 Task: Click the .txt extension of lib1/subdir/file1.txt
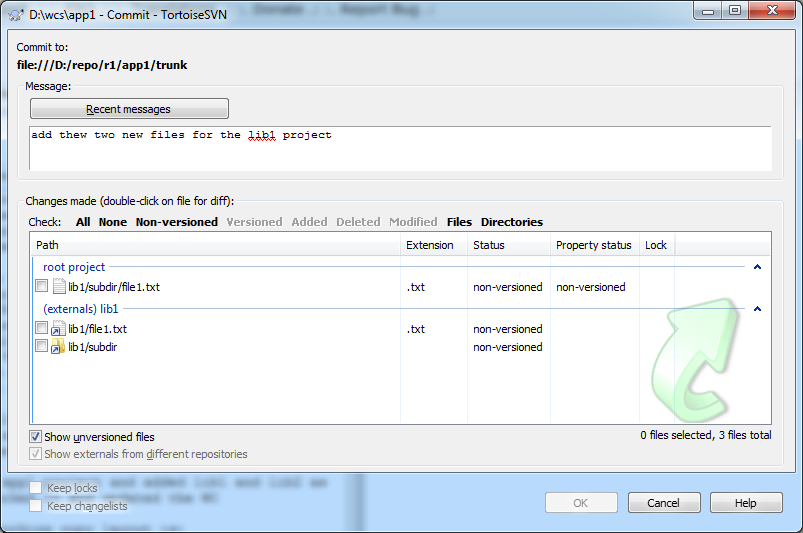416,287
